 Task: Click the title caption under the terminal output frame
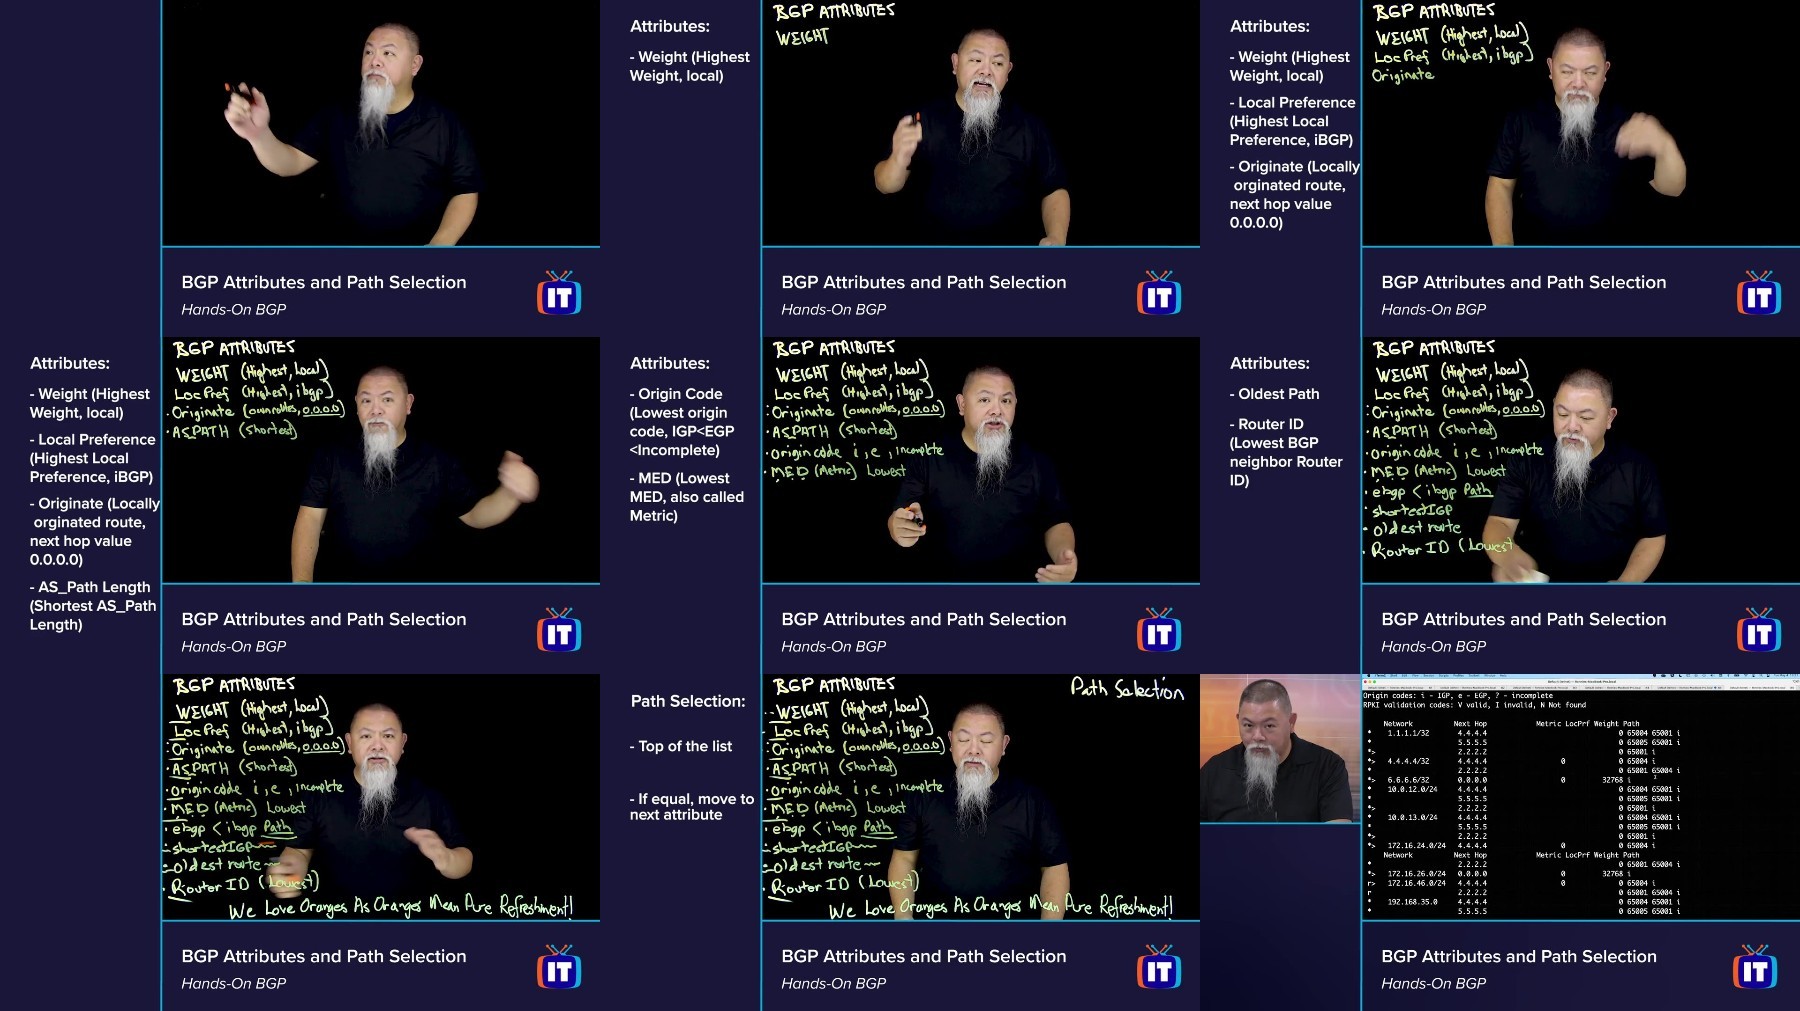pyautogui.click(x=1518, y=956)
